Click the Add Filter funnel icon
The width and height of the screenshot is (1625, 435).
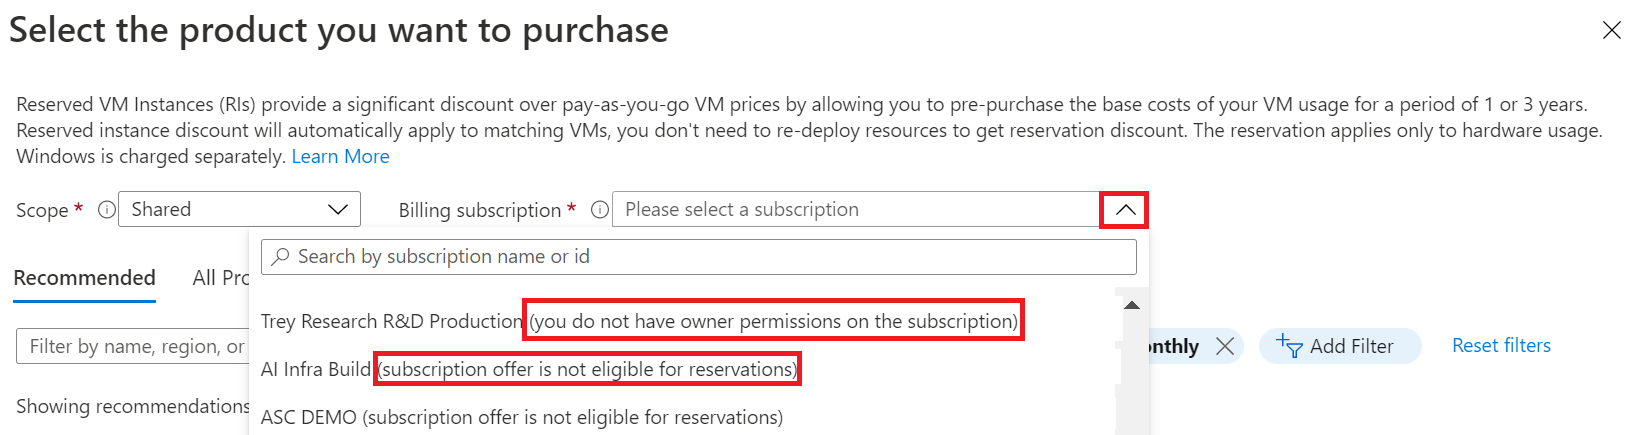tap(1289, 346)
